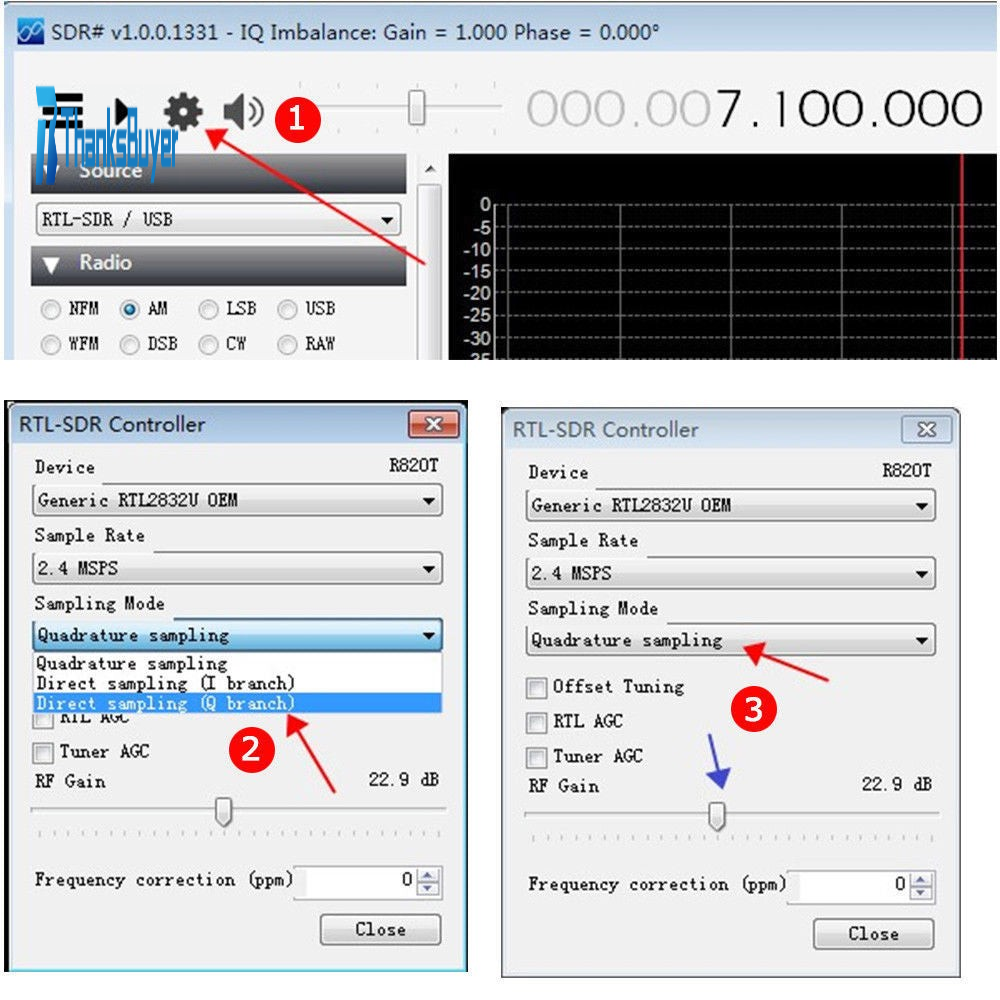Click the red tuning line in the spectrum
1000x1000 pixels.
(x=962, y=256)
